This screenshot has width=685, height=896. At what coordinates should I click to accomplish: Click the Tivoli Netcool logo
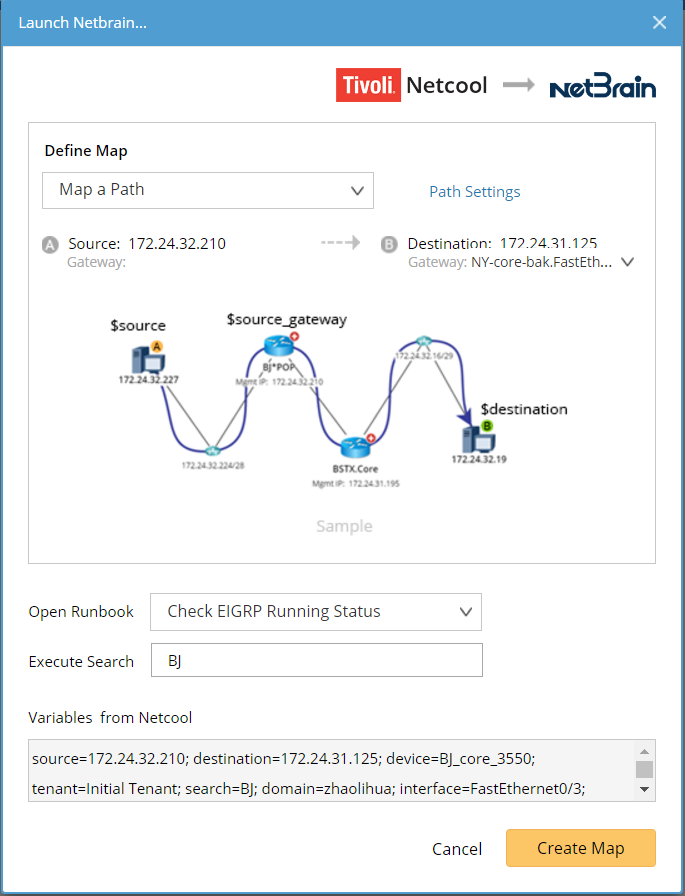[412, 86]
